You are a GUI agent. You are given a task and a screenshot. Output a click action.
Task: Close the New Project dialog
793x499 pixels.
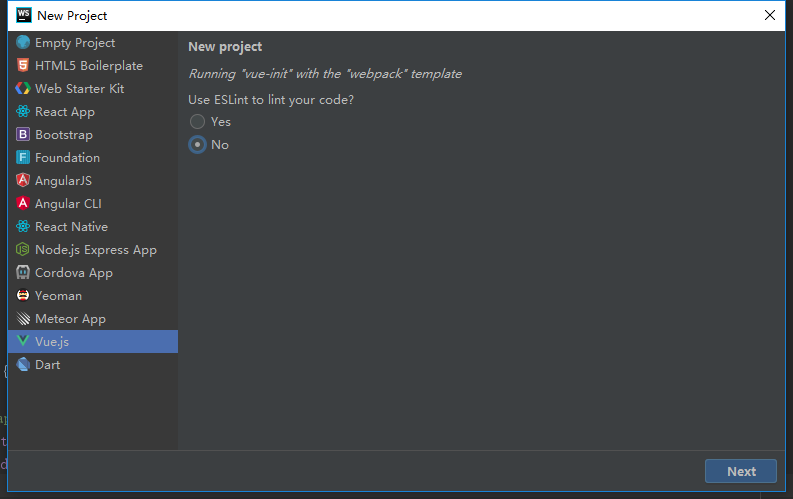770,15
